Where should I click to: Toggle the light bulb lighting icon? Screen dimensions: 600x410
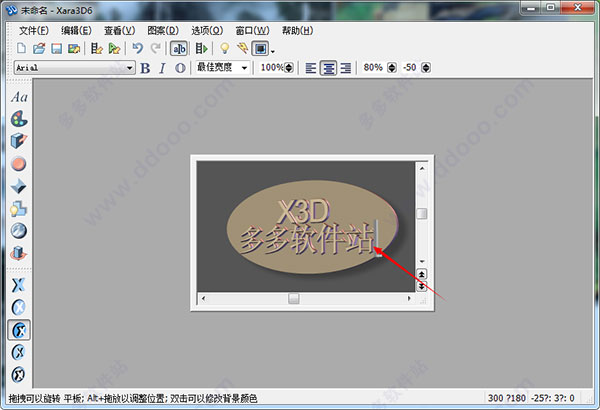pos(225,49)
